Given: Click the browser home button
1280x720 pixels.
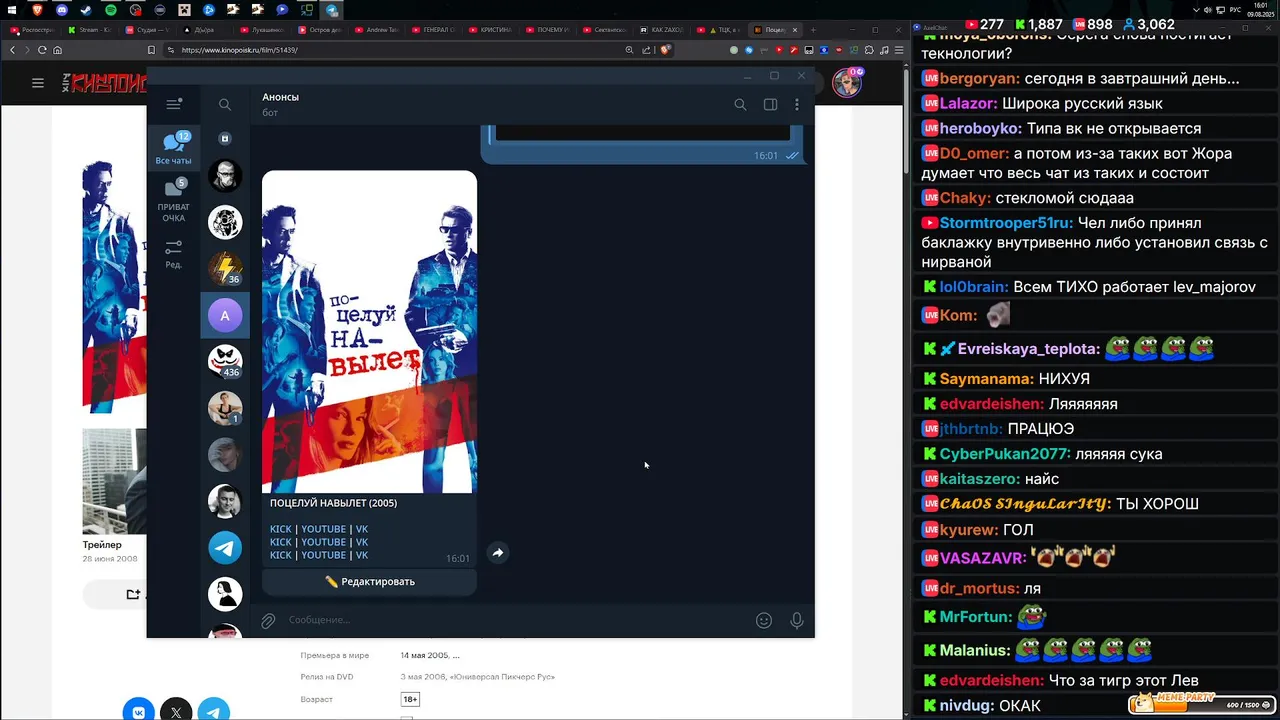Looking at the screenshot, I should tap(57, 50).
